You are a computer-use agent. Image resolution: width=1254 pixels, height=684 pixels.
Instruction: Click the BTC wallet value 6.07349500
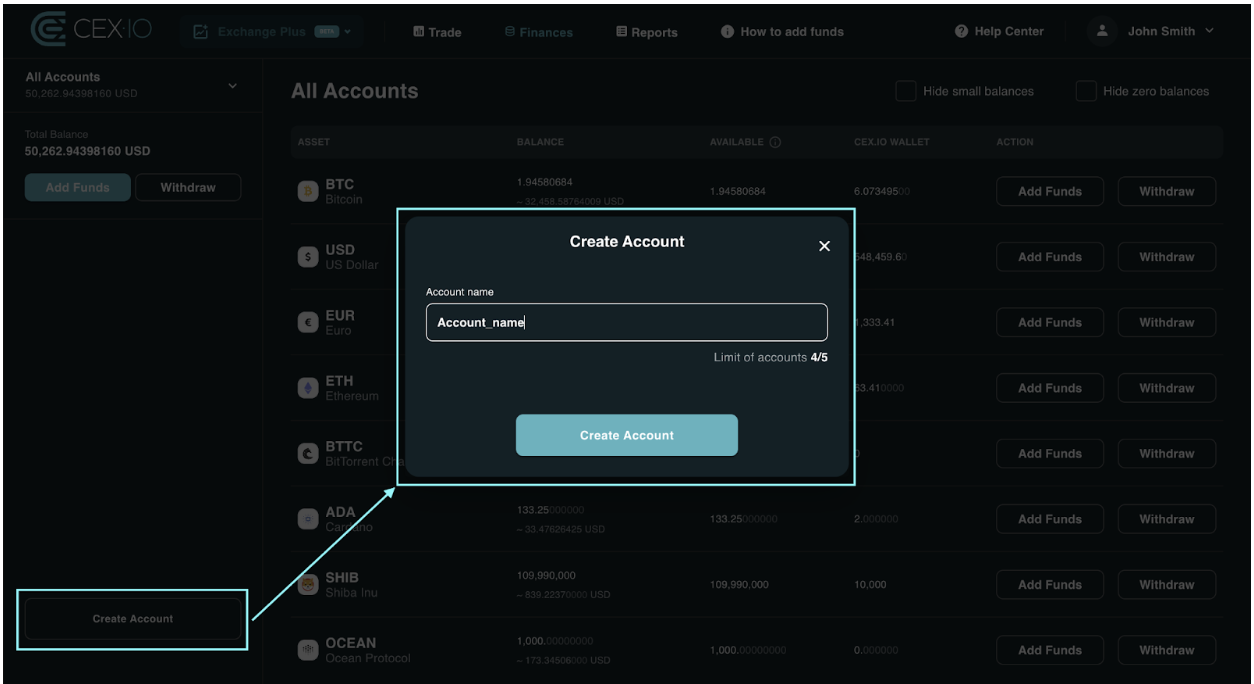(x=881, y=191)
